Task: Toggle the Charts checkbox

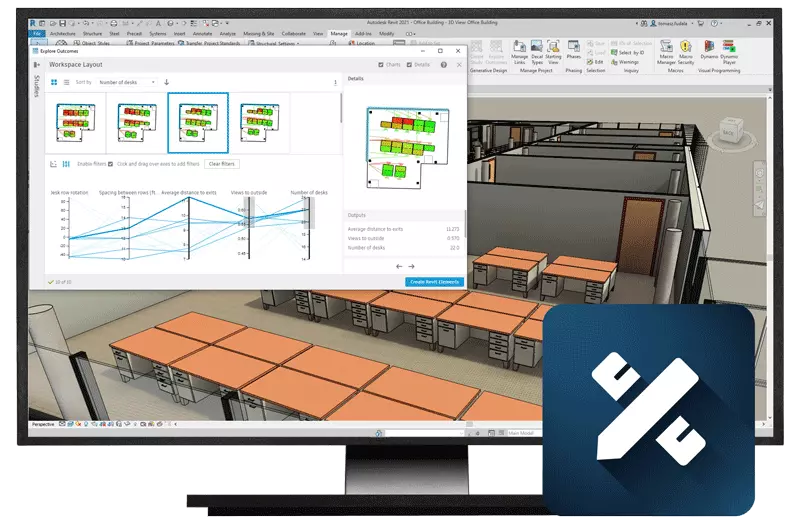Action: pos(381,65)
